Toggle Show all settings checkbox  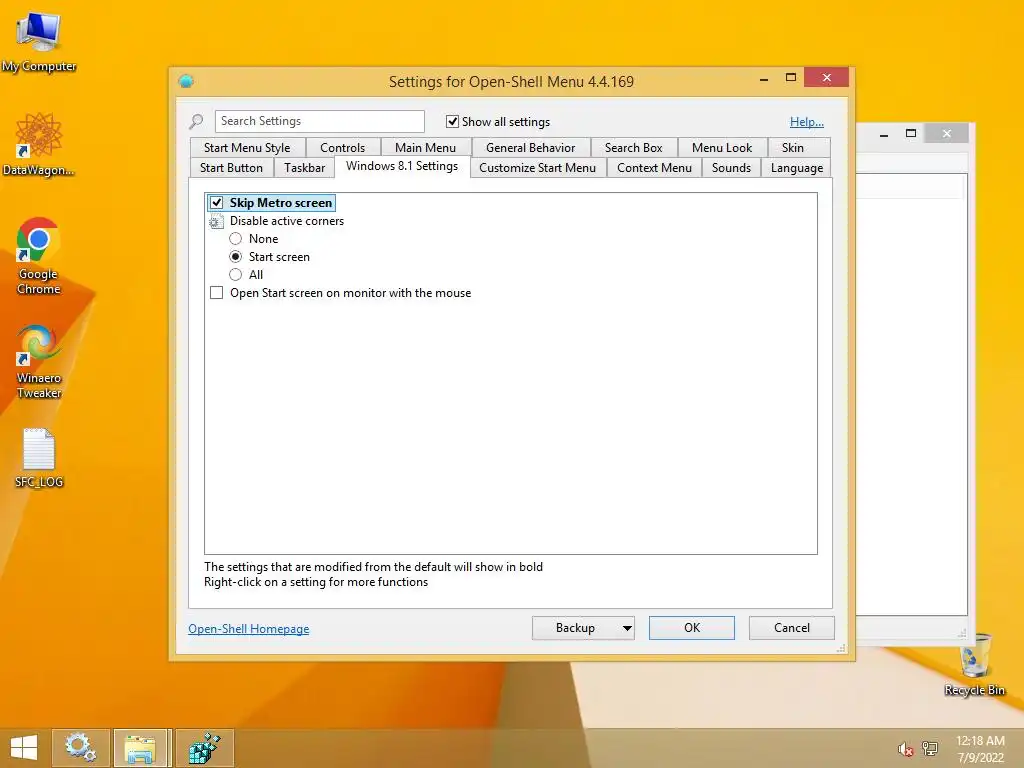click(x=452, y=121)
